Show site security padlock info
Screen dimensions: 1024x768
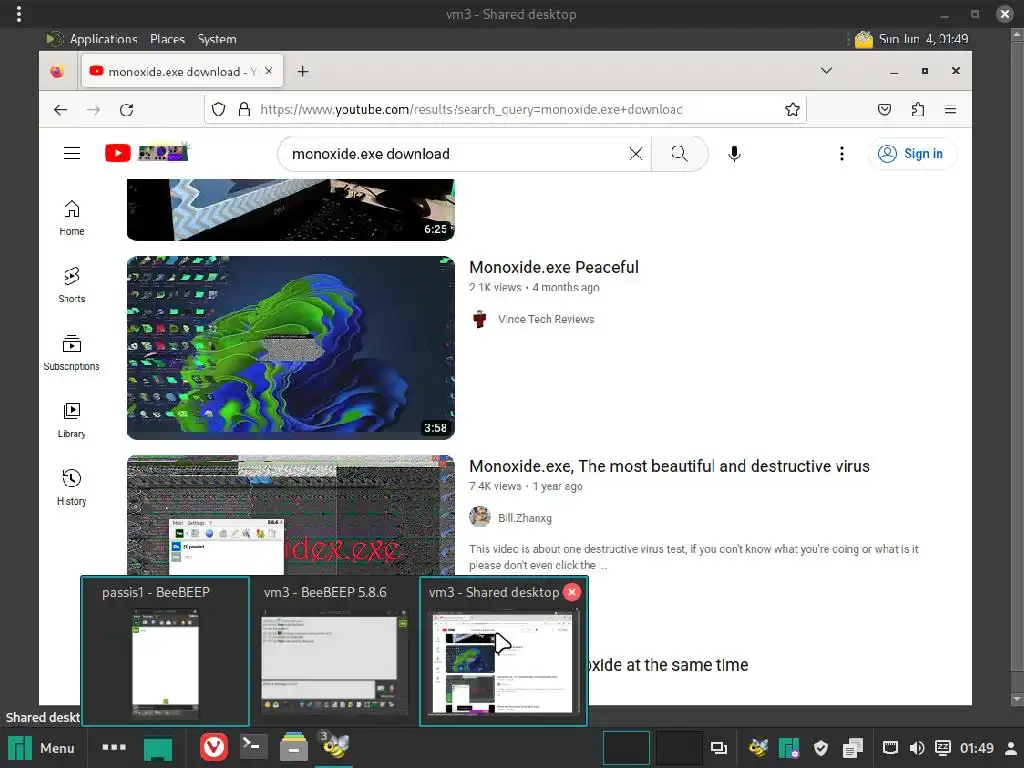click(244, 109)
